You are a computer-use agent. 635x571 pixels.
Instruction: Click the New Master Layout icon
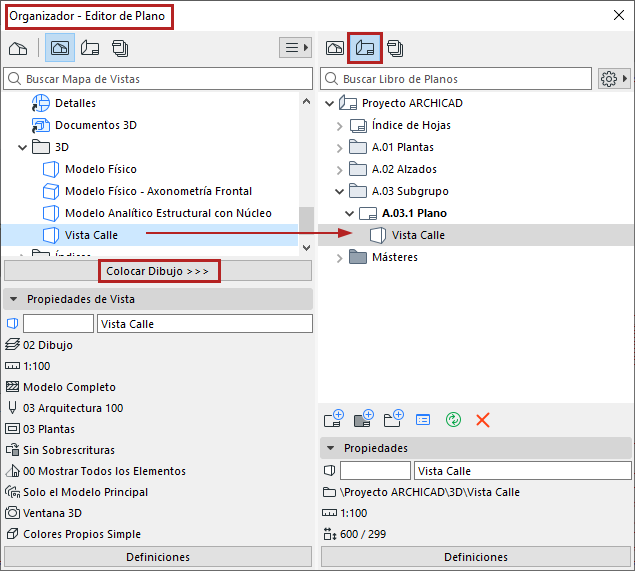coord(363,419)
